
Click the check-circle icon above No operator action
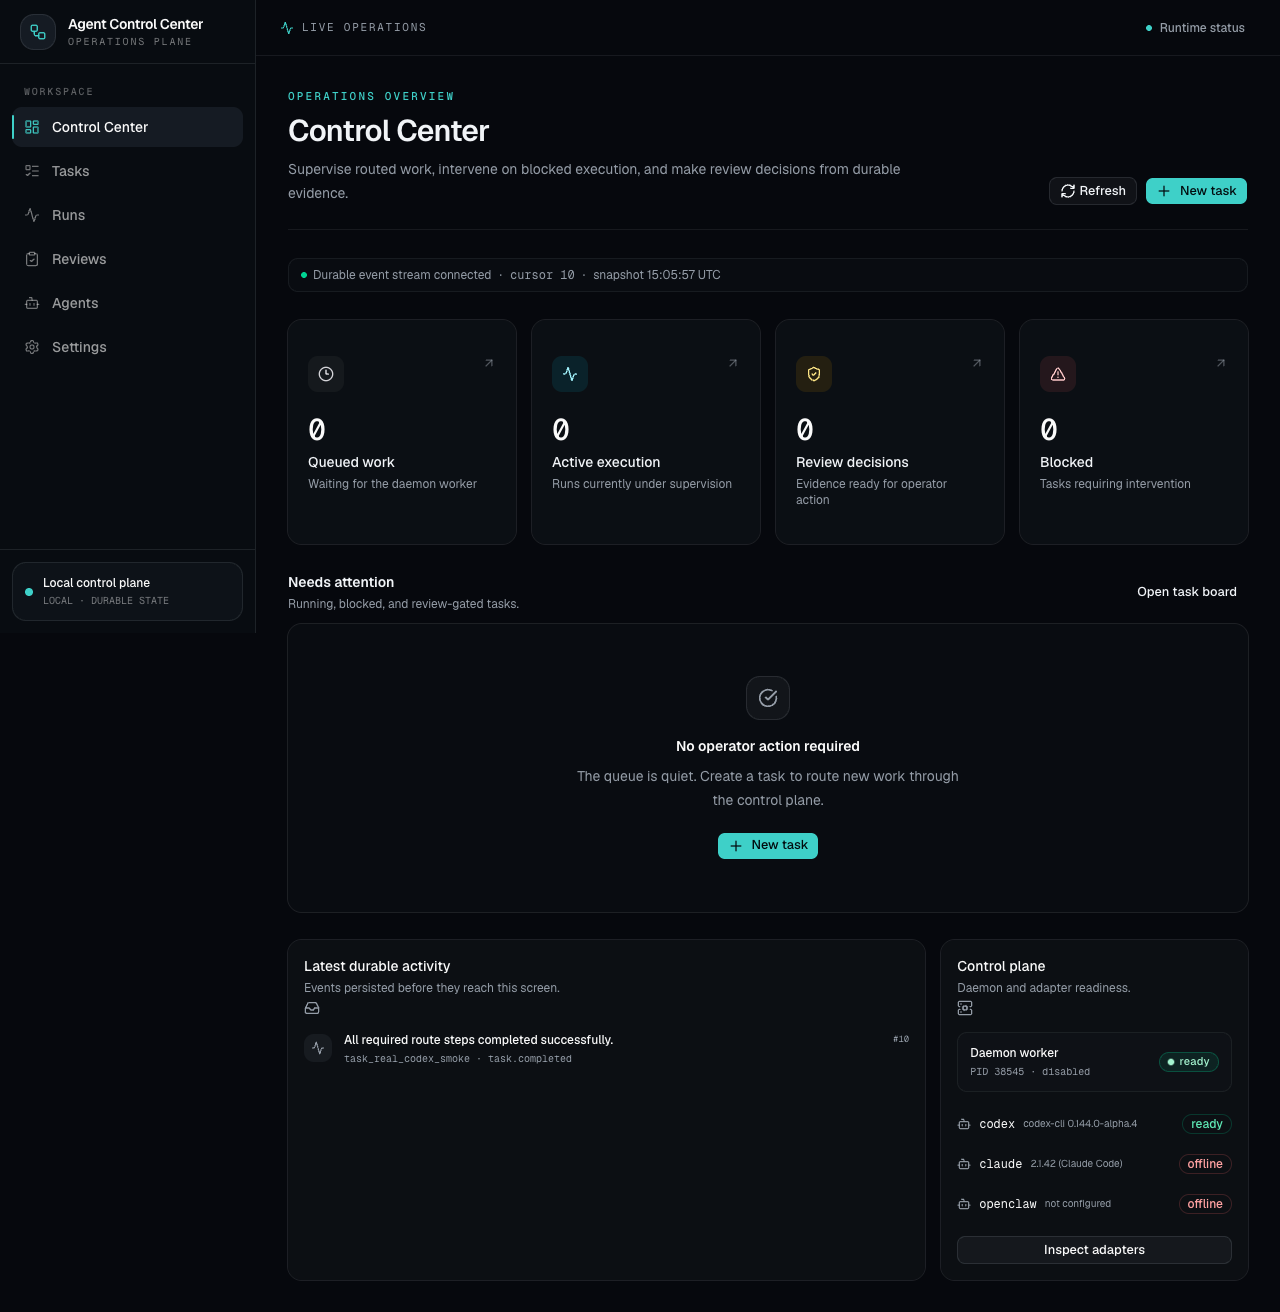768,698
